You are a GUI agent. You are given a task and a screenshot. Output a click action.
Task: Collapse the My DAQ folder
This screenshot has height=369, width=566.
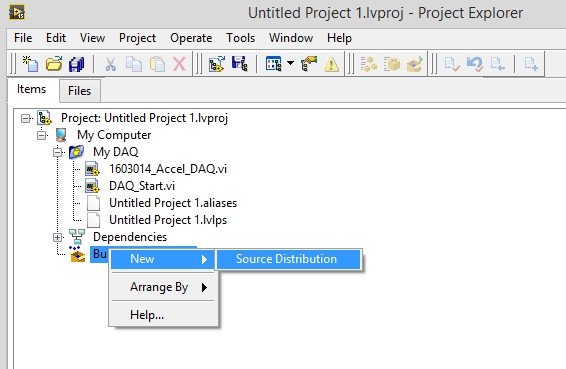57,152
